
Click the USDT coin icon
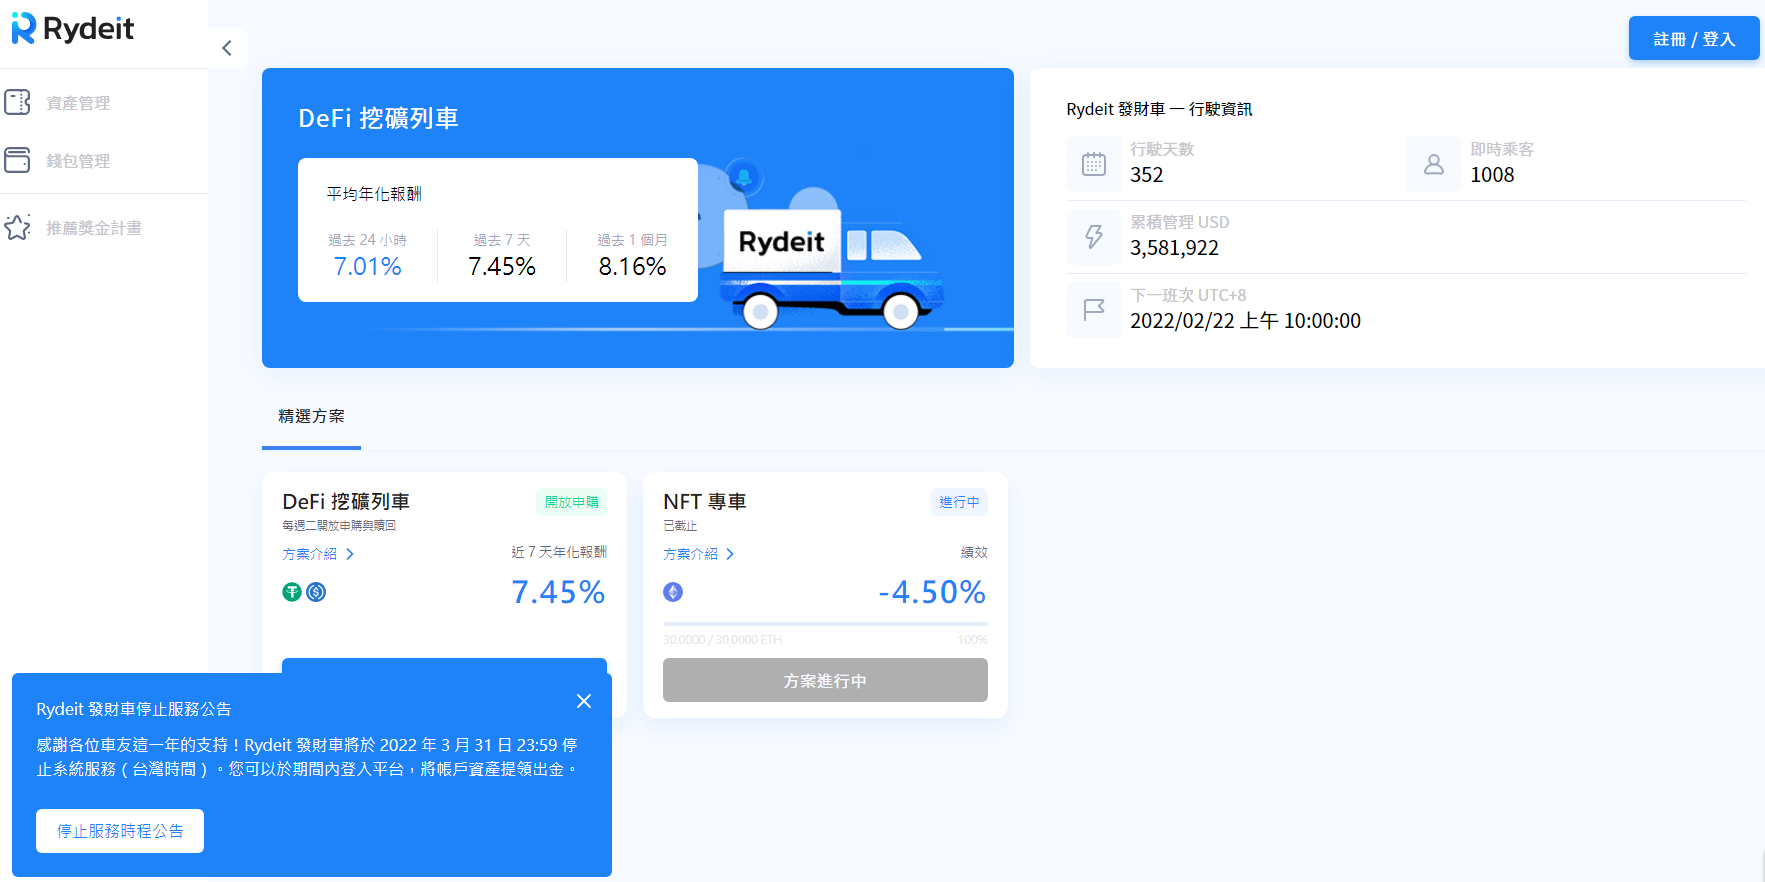[x=292, y=592]
